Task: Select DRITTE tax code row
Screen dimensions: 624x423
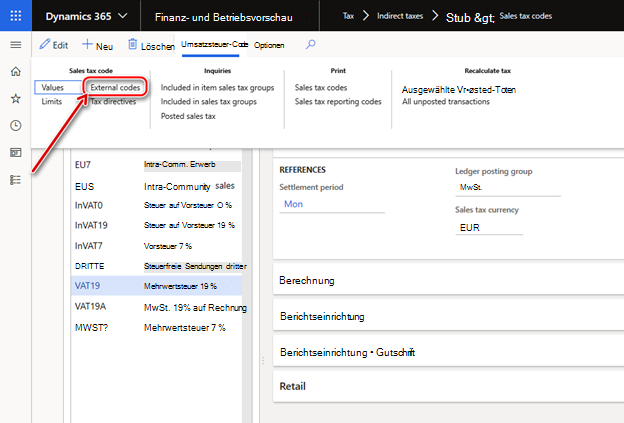Action: click(157, 266)
